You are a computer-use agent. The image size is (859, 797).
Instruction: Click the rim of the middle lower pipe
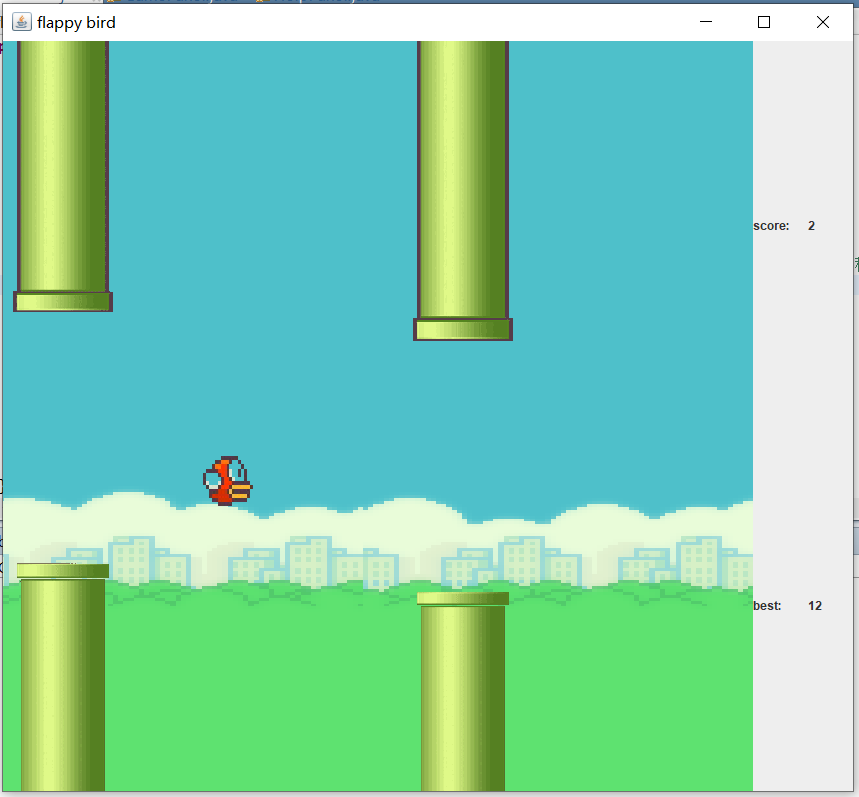[462, 596]
